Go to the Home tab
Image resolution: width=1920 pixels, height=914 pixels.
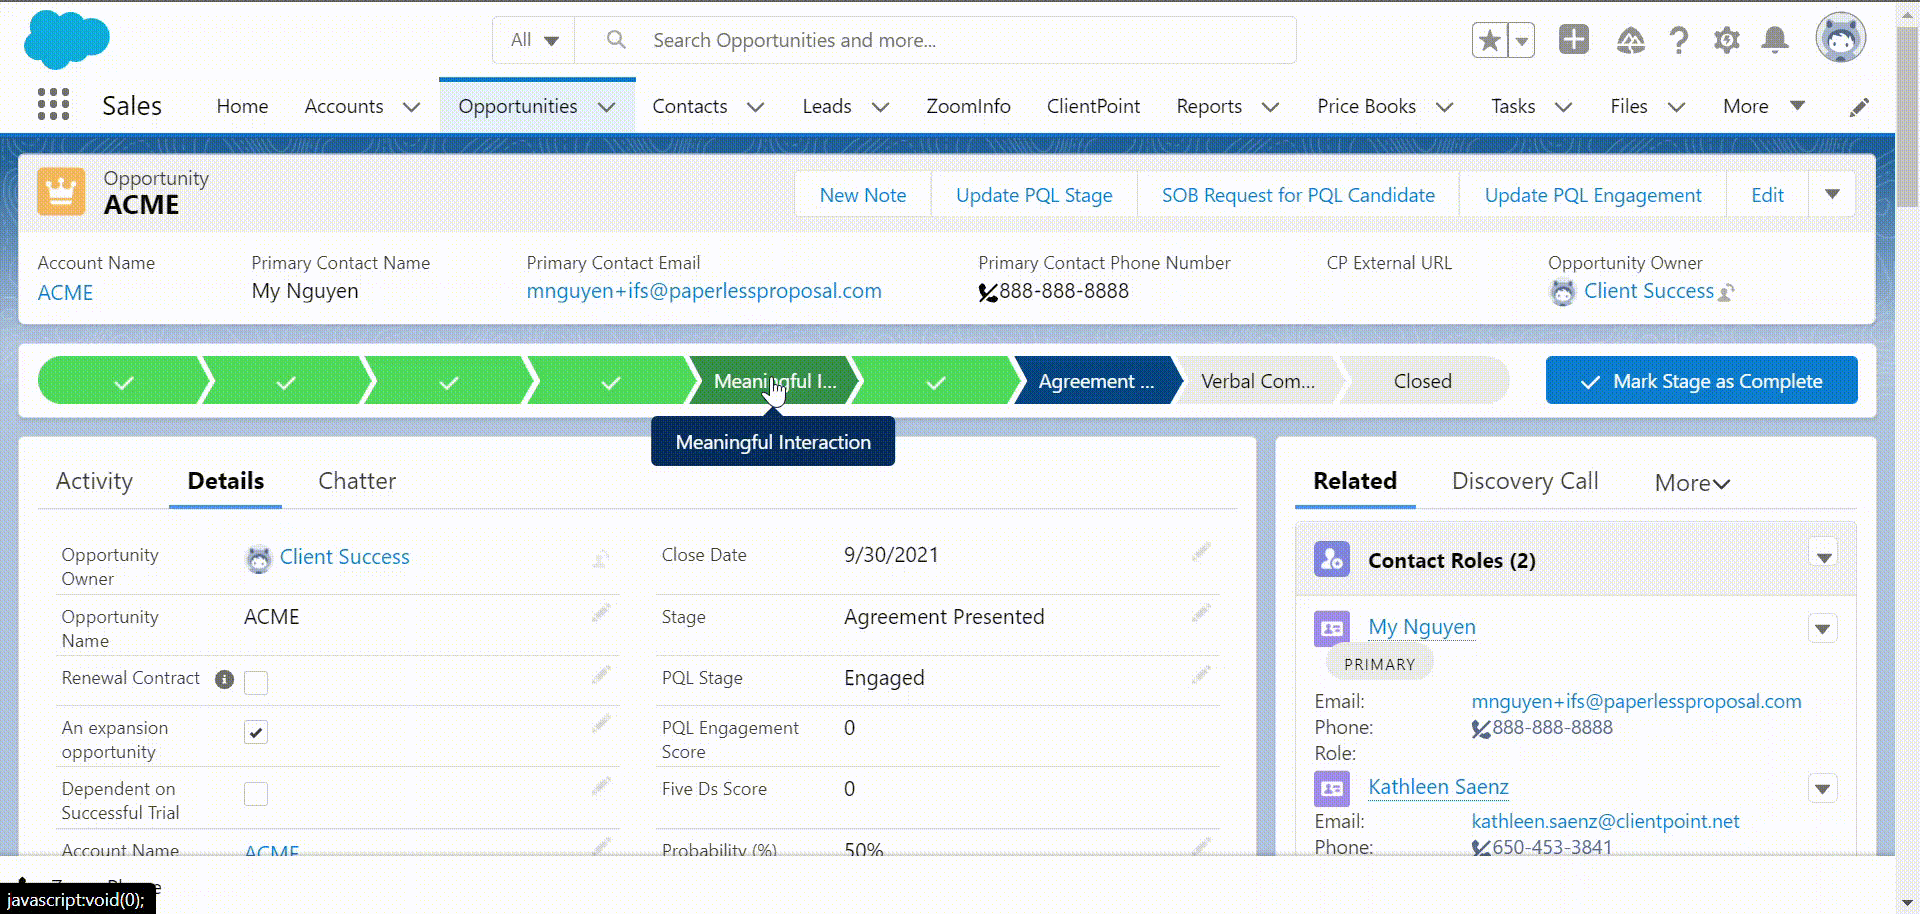(x=242, y=106)
